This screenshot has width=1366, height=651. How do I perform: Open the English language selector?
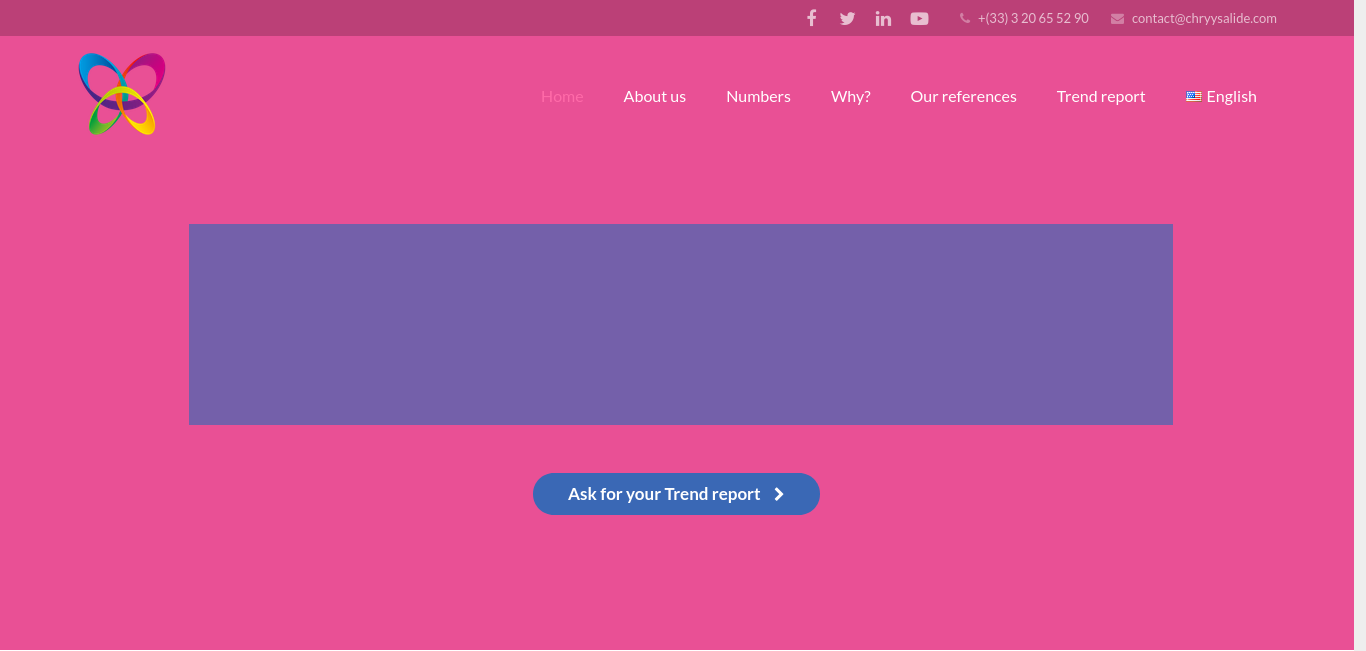coord(1221,96)
